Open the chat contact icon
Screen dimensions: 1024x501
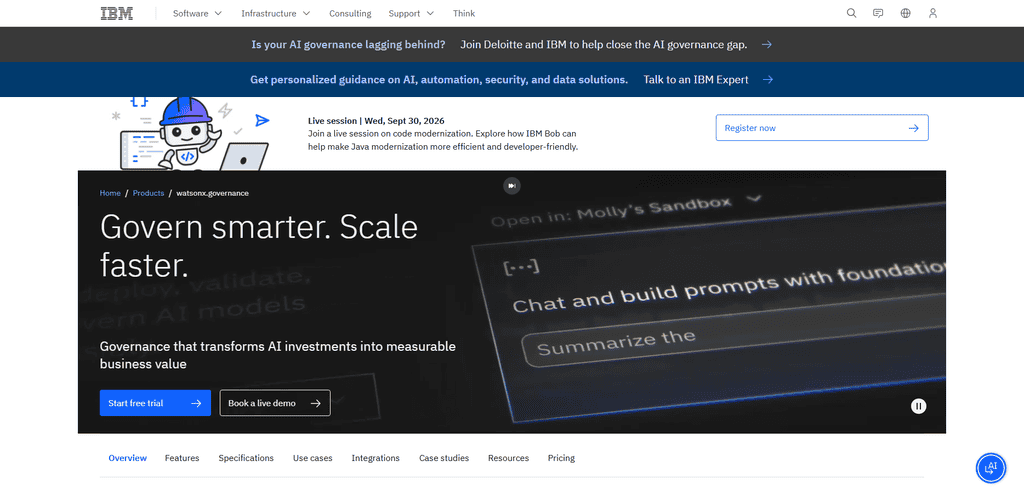(x=878, y=13)
